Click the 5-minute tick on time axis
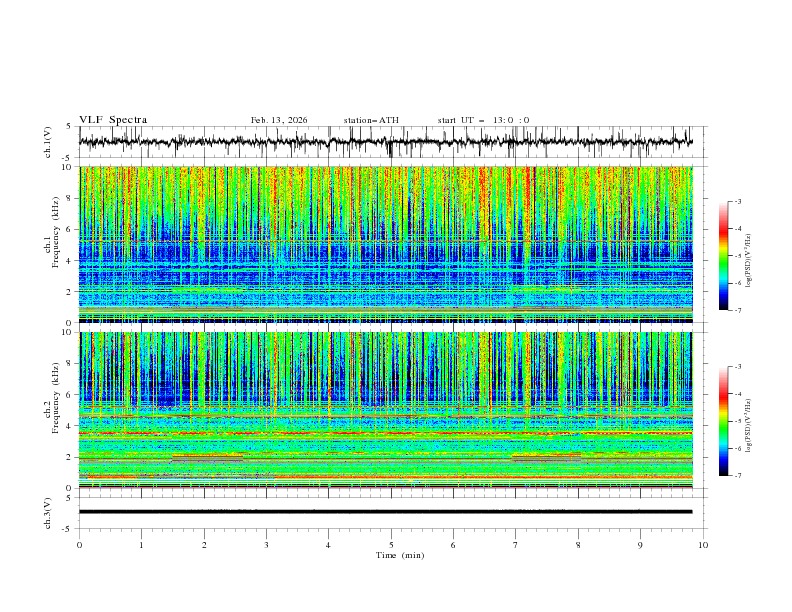 [x=391, y=545]
